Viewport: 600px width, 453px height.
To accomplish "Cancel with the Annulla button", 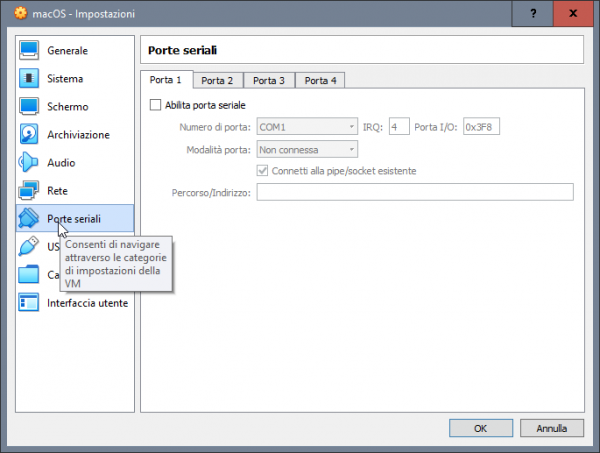I will [x=552, y=428].
